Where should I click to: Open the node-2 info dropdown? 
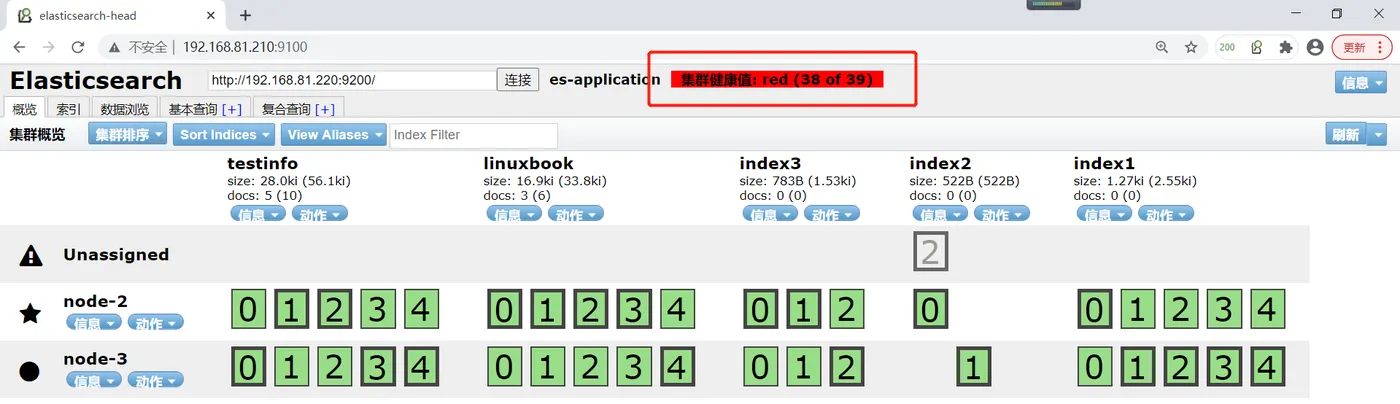[94, 322]
